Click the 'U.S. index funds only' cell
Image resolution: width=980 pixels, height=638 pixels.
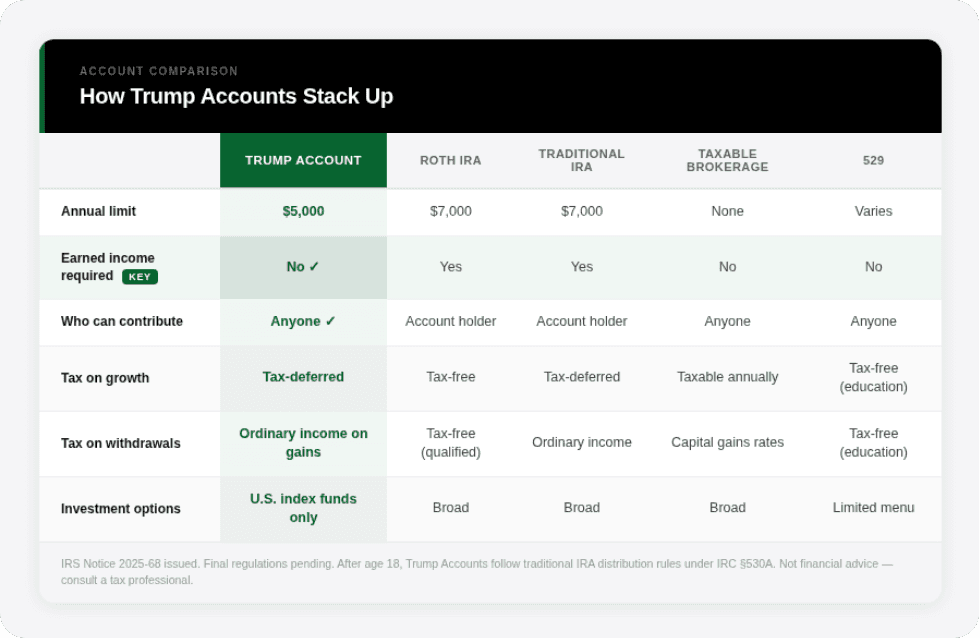(x=303, y=508)
